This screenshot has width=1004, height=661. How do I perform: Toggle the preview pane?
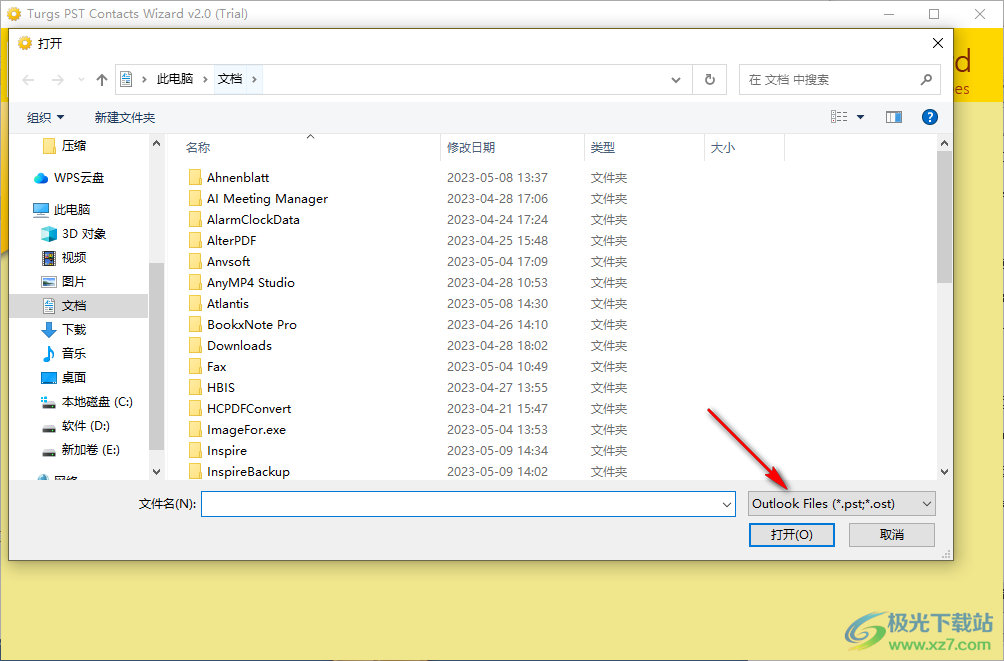(894, 117)
